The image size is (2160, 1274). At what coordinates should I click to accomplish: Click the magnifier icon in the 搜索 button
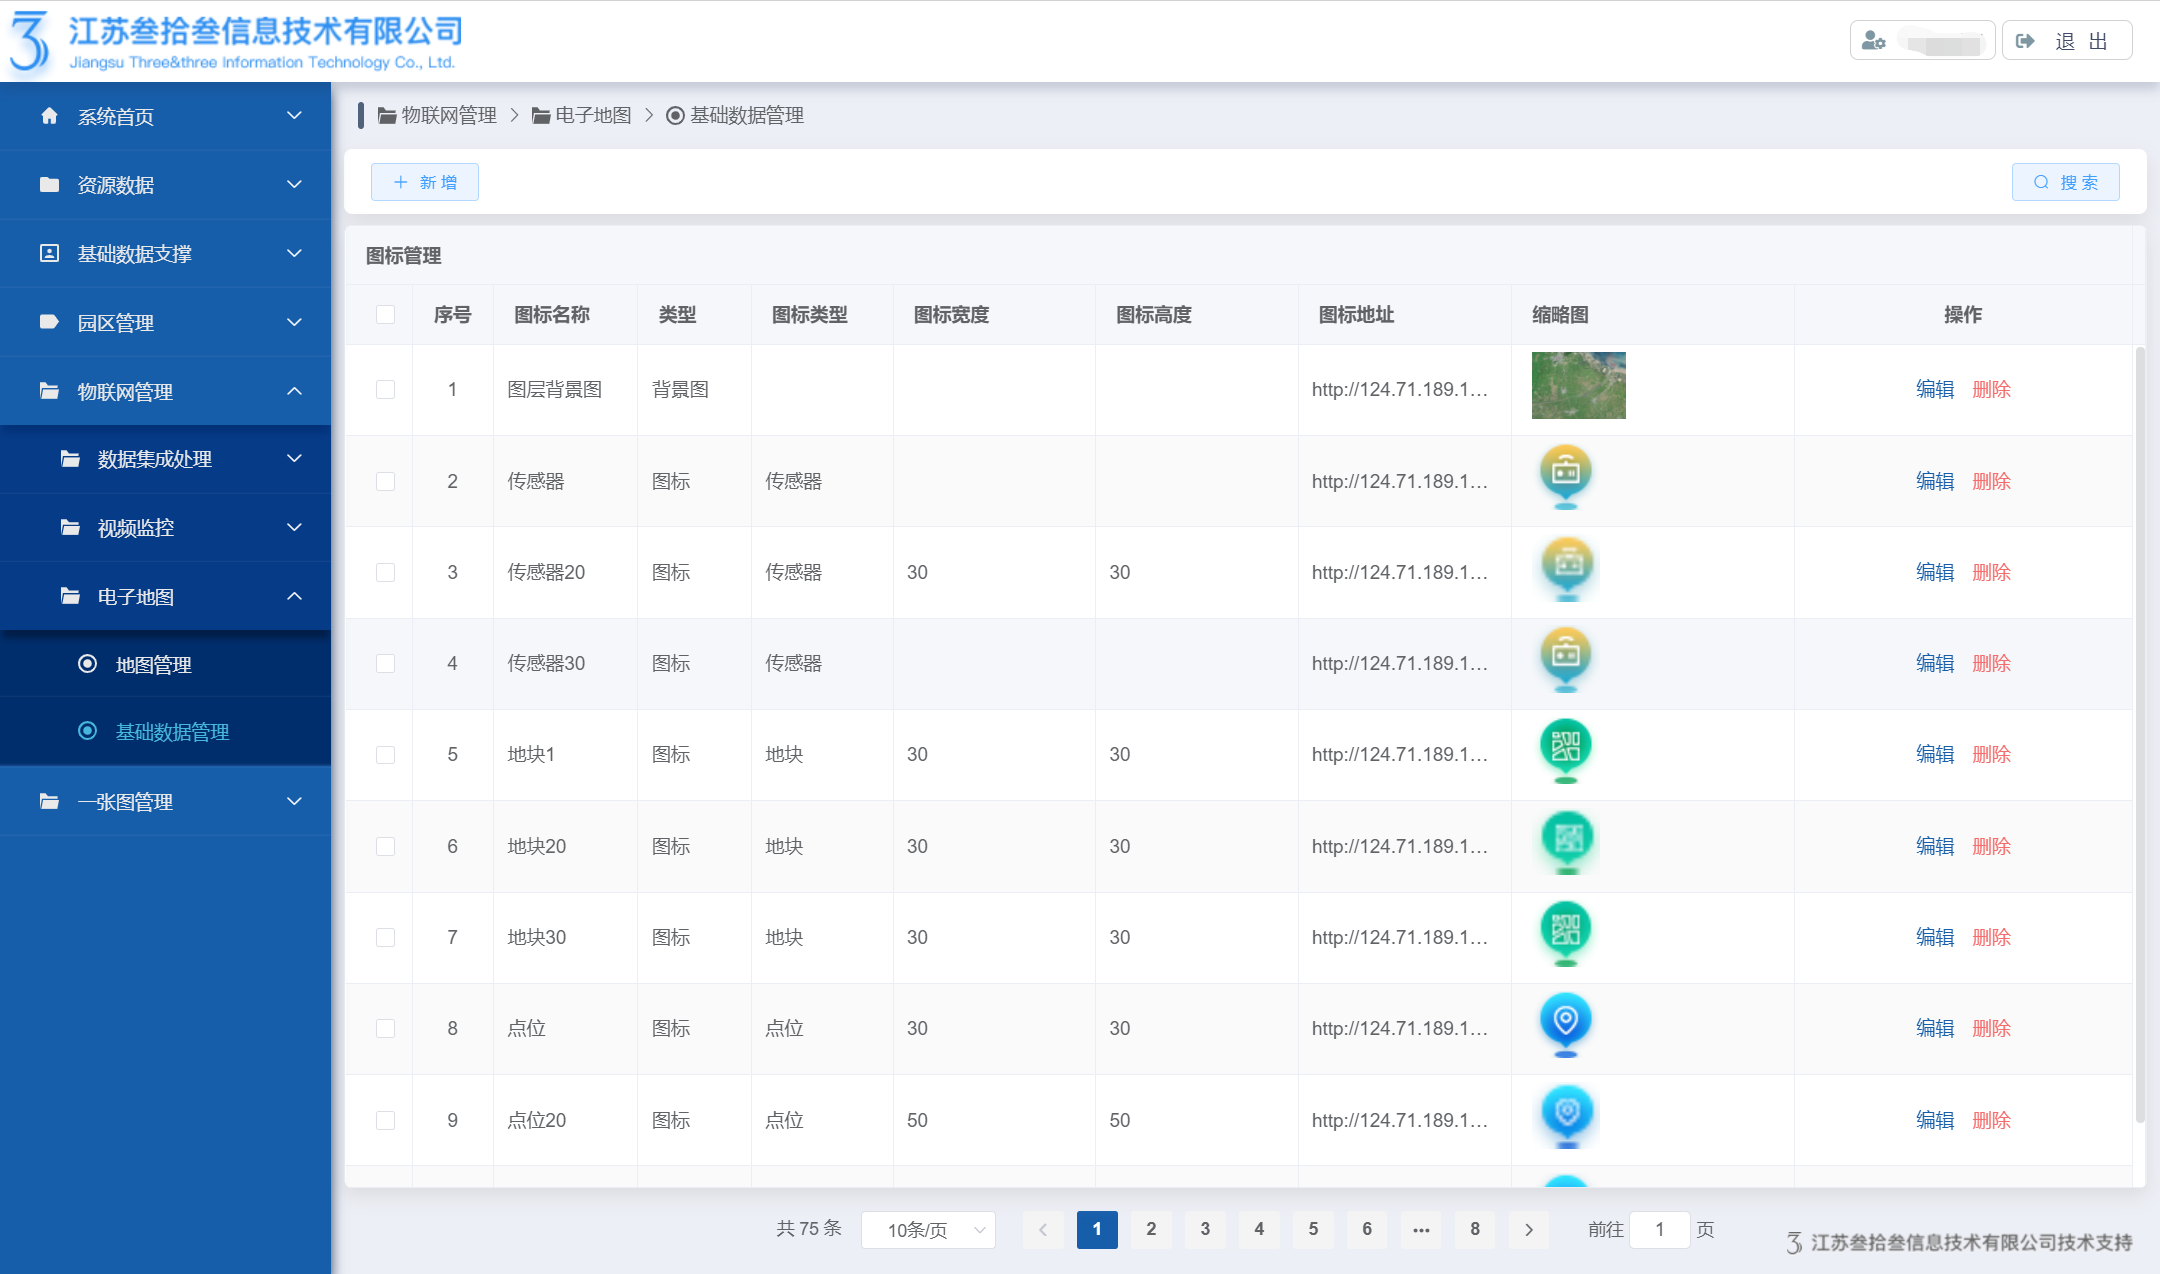[x=2041, y=182]
